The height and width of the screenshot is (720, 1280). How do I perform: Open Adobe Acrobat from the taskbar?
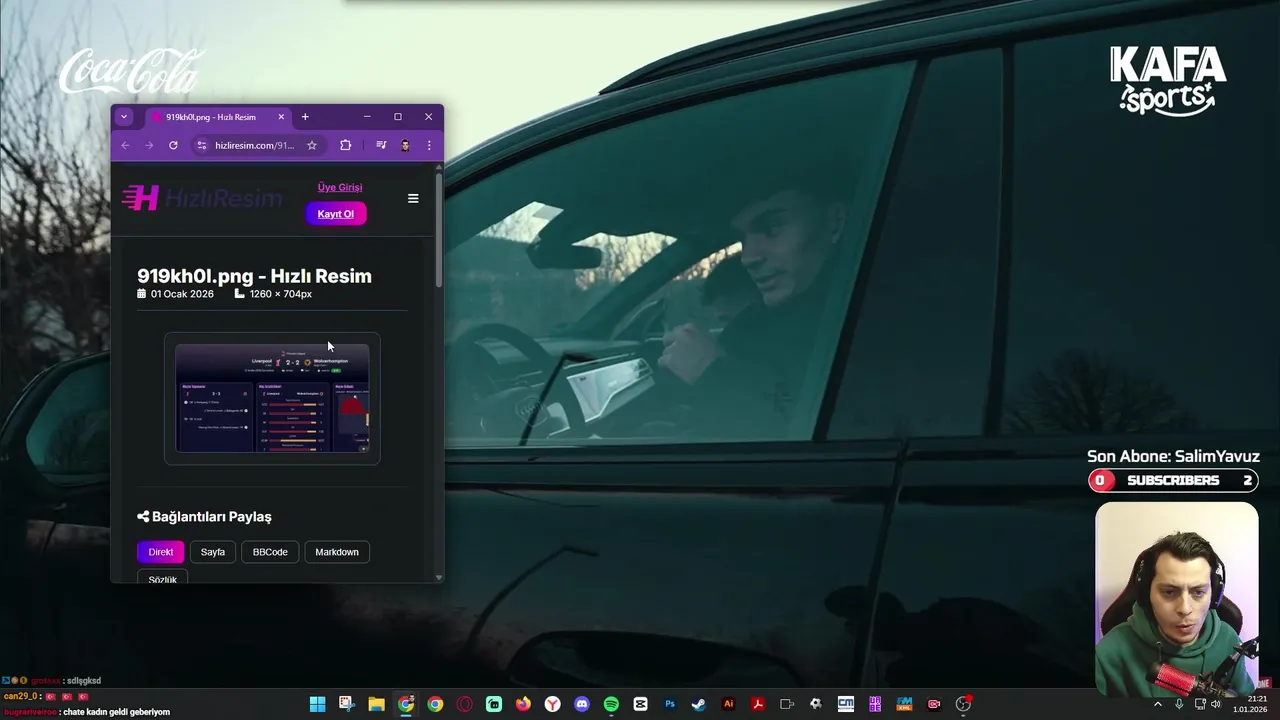[758, 704]
